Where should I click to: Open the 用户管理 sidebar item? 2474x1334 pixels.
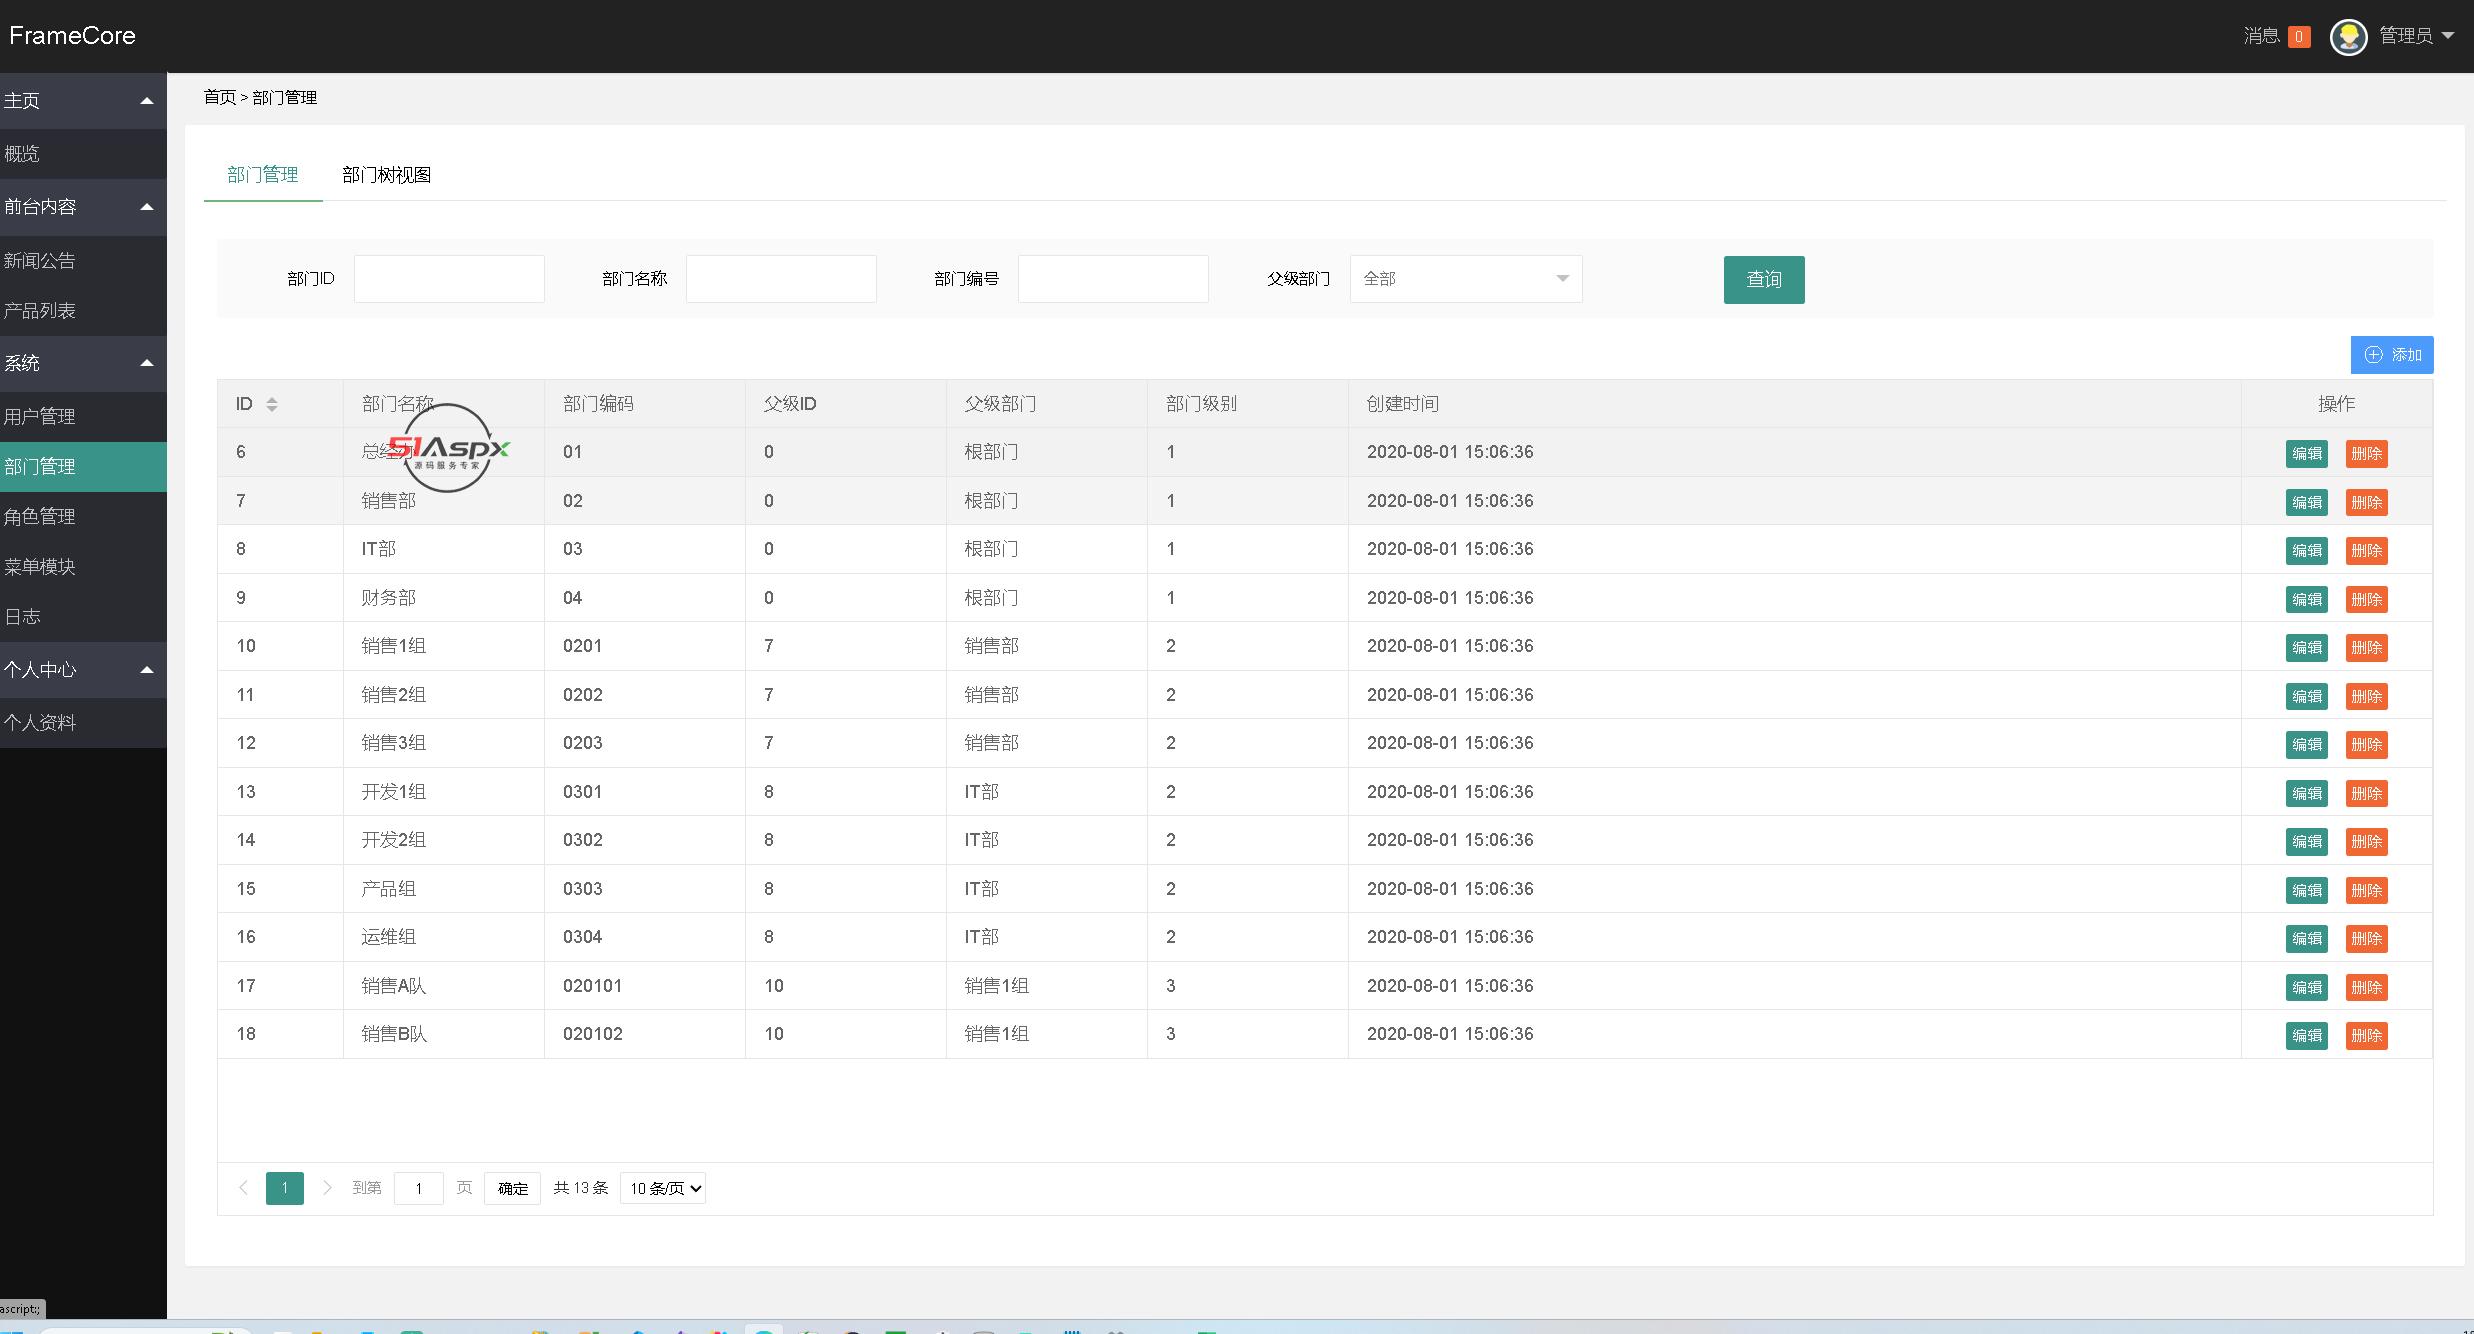83,417
